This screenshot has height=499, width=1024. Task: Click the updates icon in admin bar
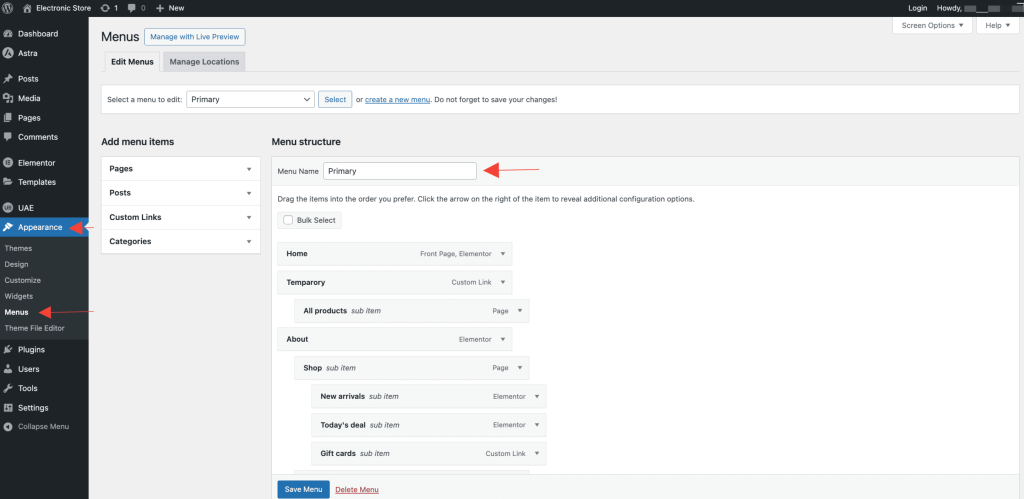pos(105,7)
